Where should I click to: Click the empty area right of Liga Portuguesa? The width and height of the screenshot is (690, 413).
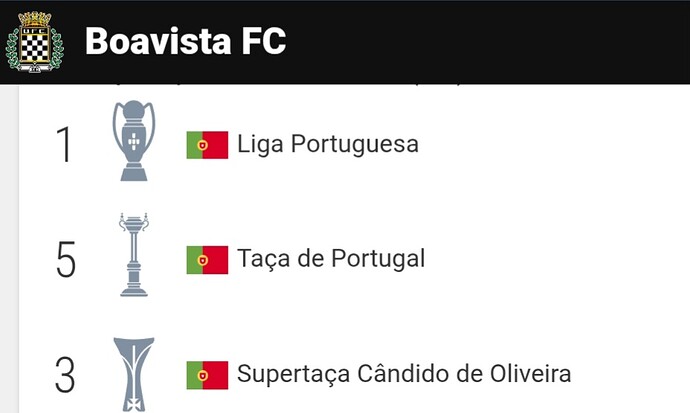(554, 144)
